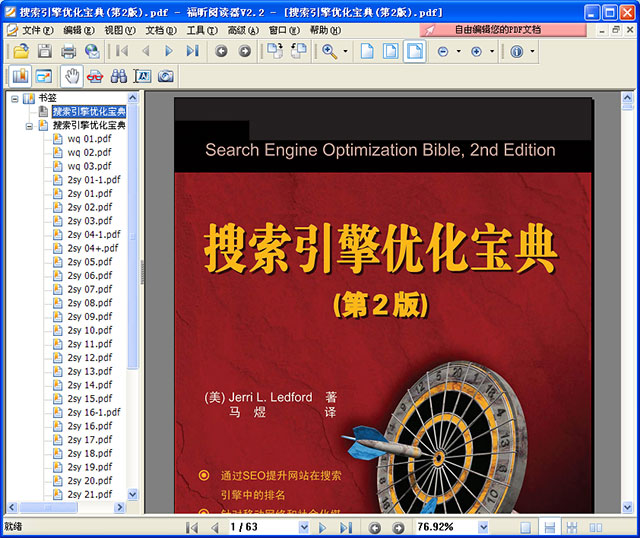
Task: Save the document with the floppy icon
Action: (x=44, y=51)
